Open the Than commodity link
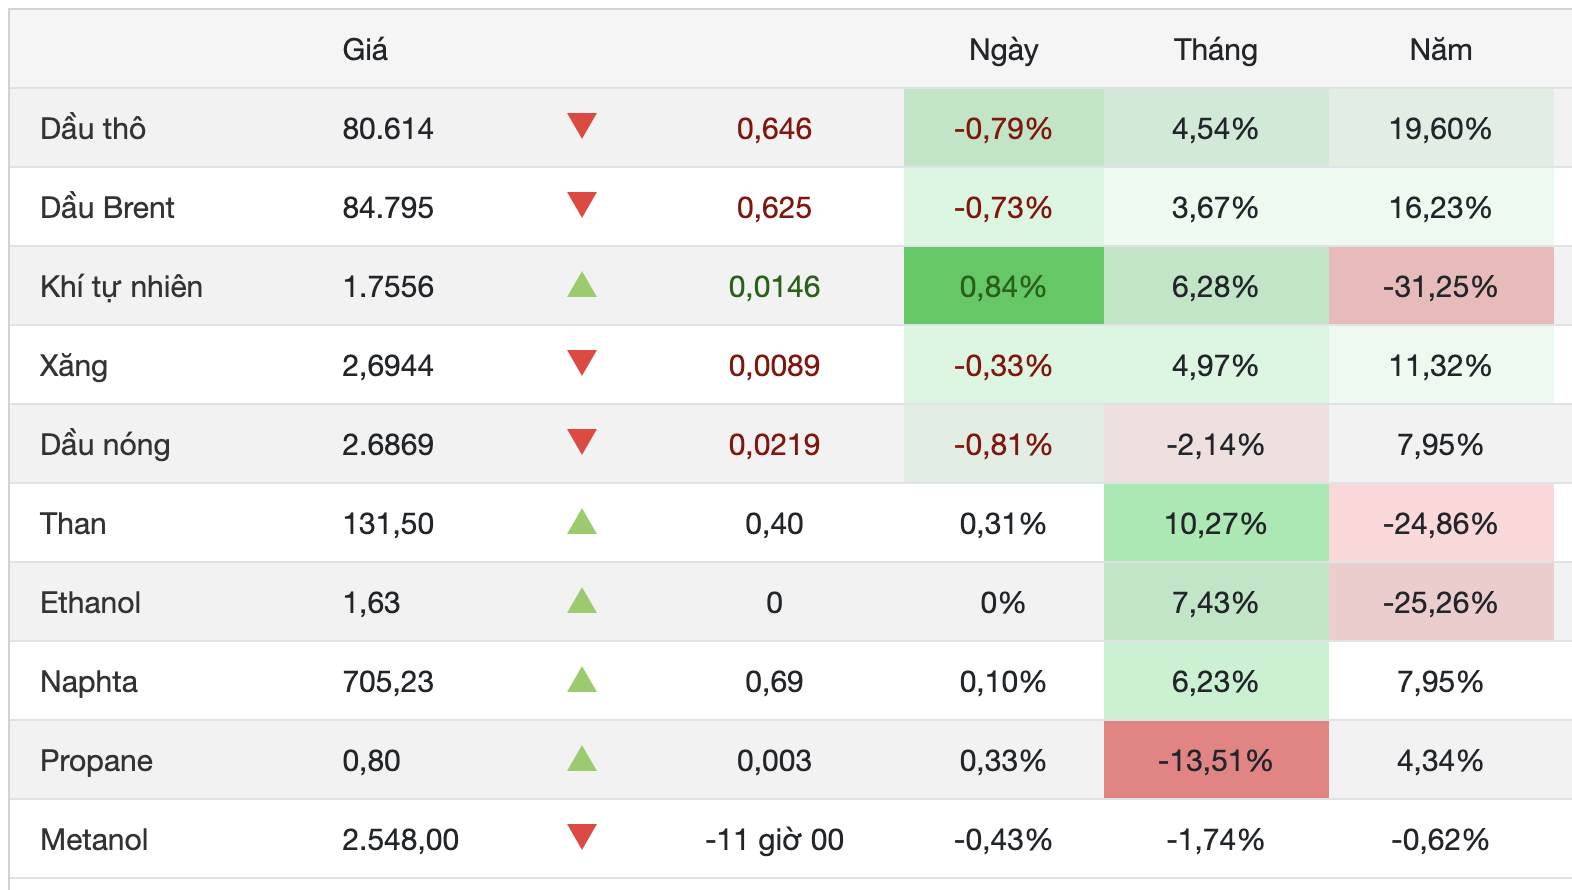This screenshot has height=890, width=1572. coord(73,524)
